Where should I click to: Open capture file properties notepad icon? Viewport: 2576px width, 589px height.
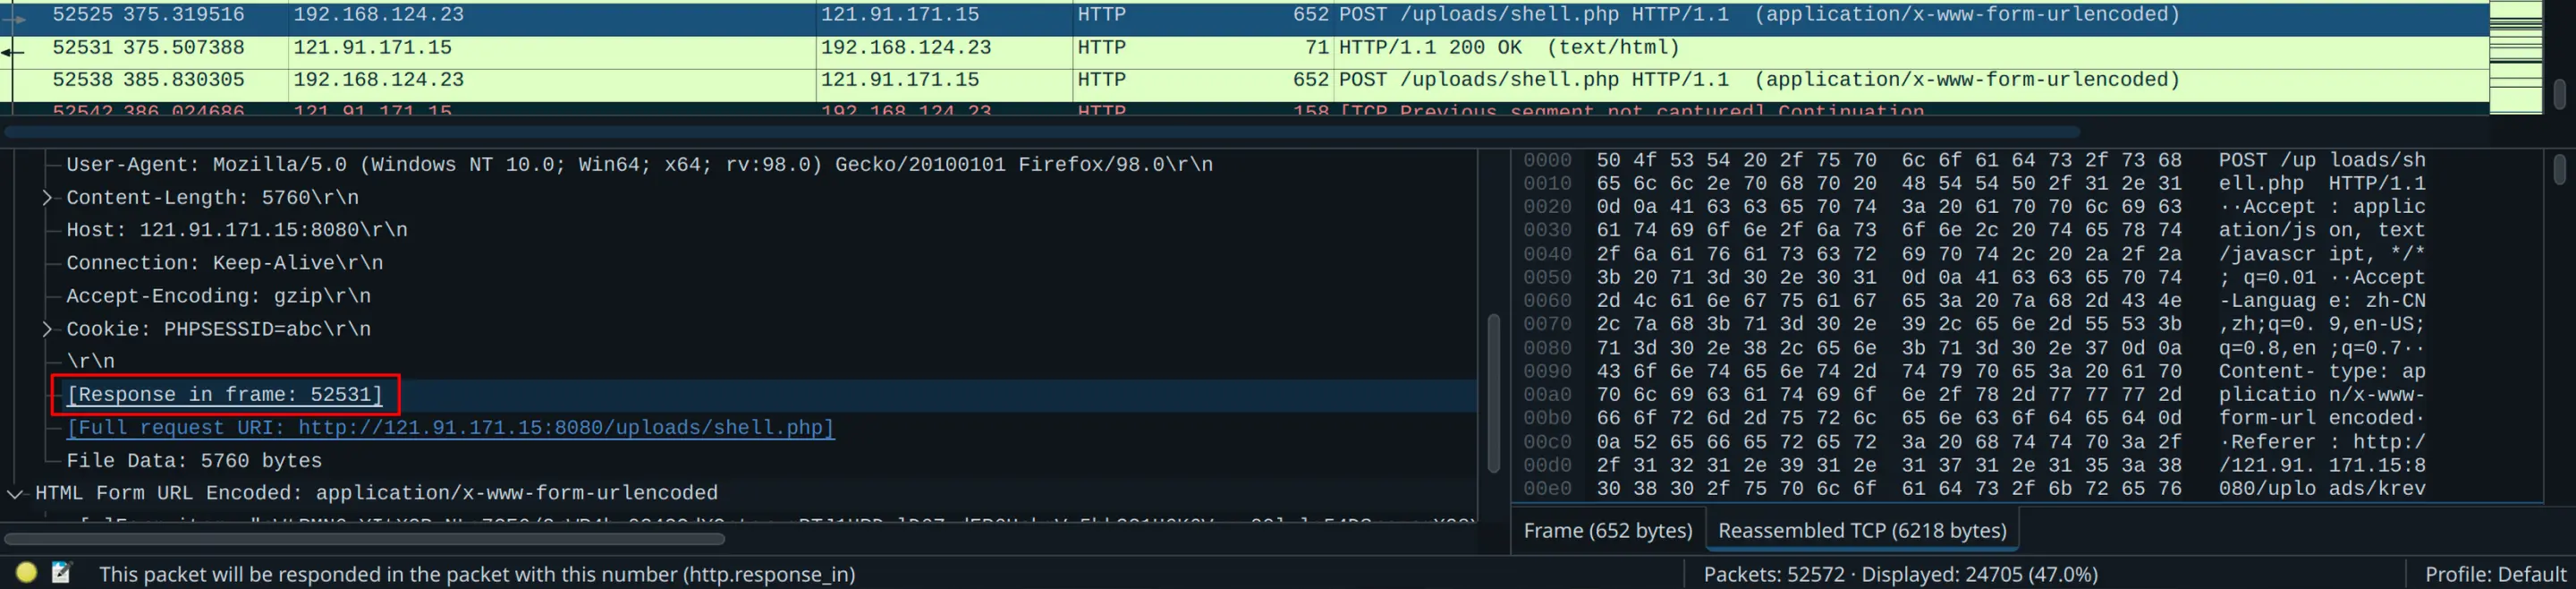pos(61,572)
